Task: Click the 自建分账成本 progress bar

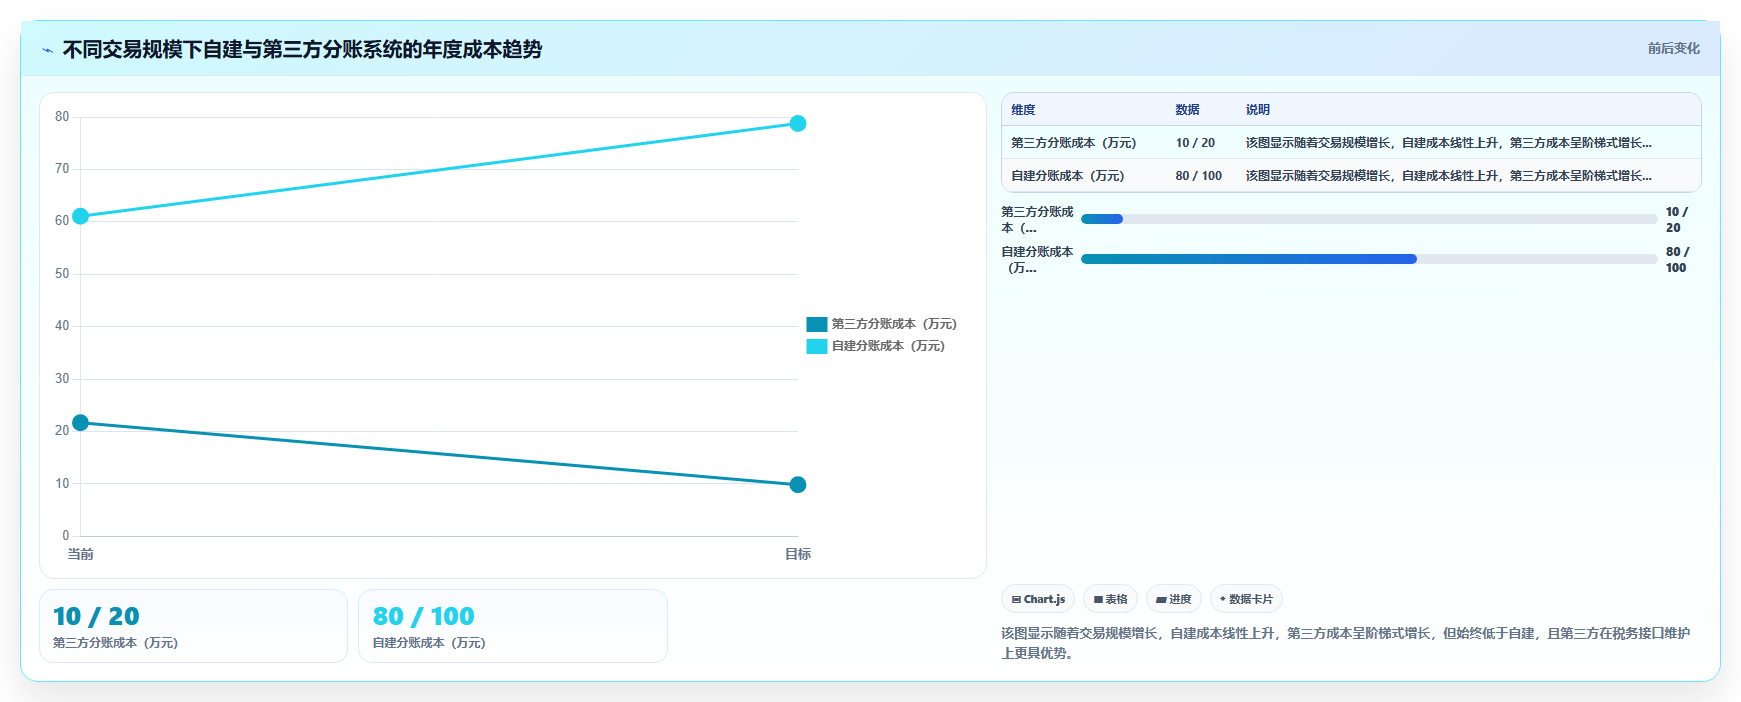Action: 1369,259
